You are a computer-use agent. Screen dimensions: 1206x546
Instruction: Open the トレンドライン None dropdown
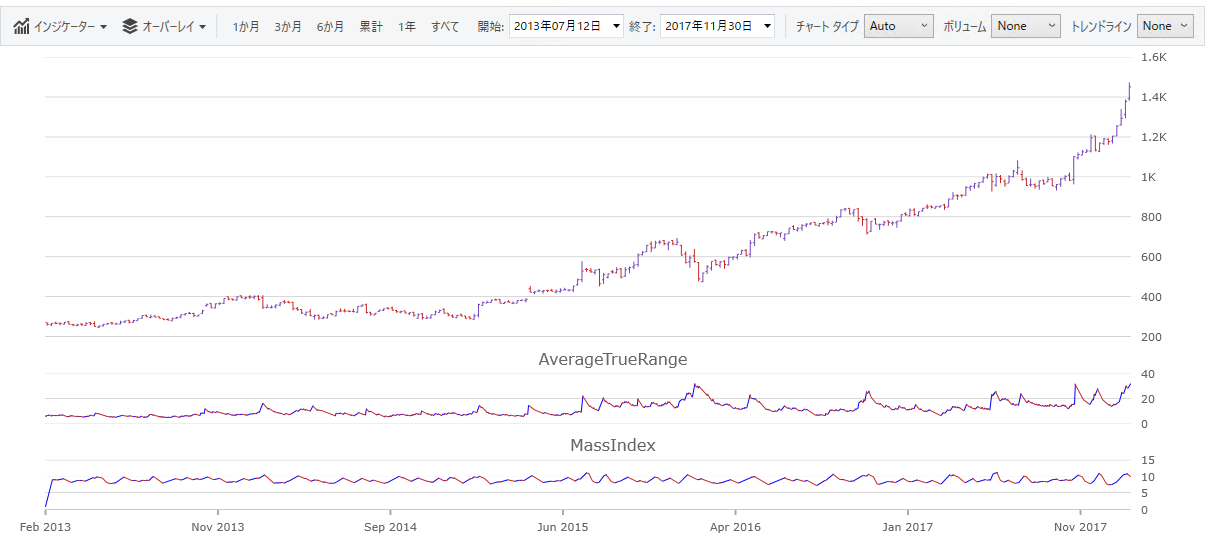(x=1166, y=26)
